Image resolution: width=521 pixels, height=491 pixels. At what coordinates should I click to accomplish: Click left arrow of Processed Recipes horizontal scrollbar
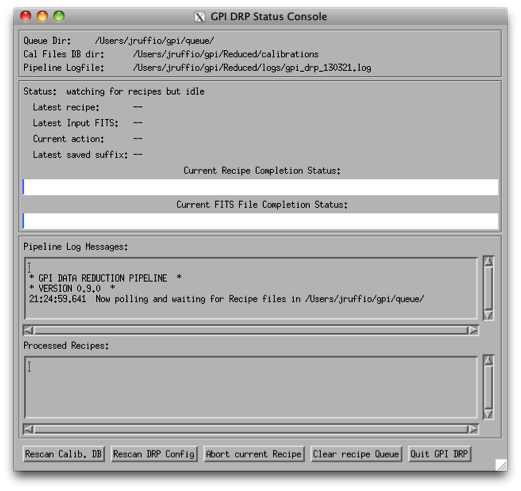point(29,429)
